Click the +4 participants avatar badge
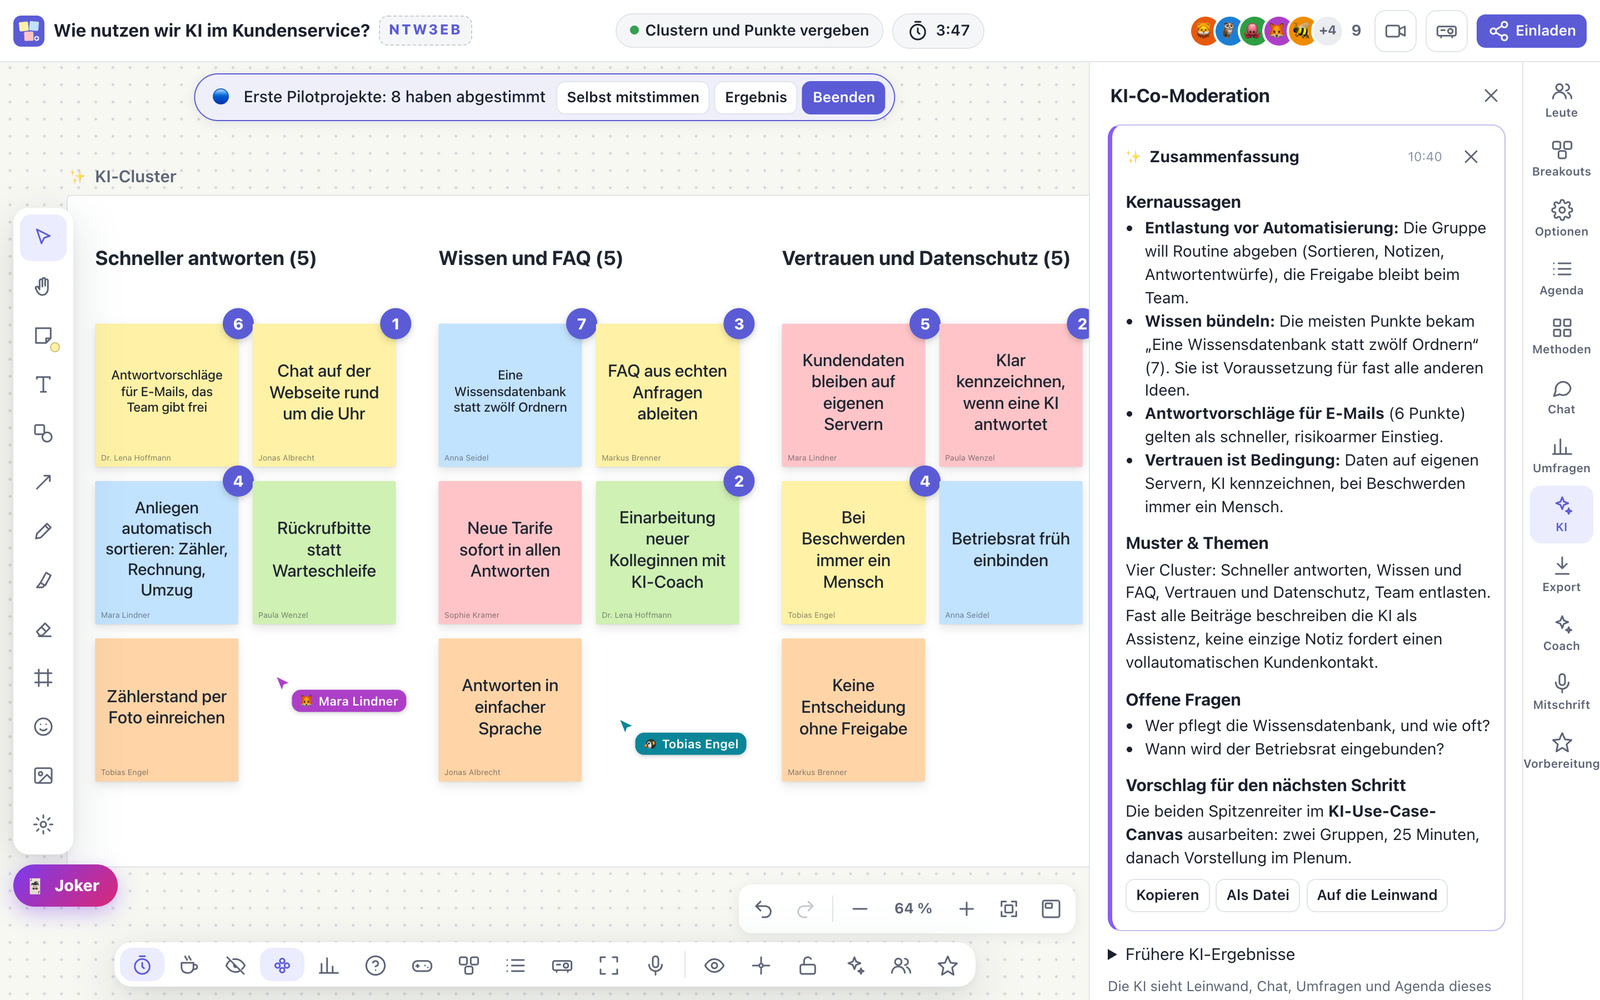The width and height of the screenshot is (1600, 1000). (1327, 31)
